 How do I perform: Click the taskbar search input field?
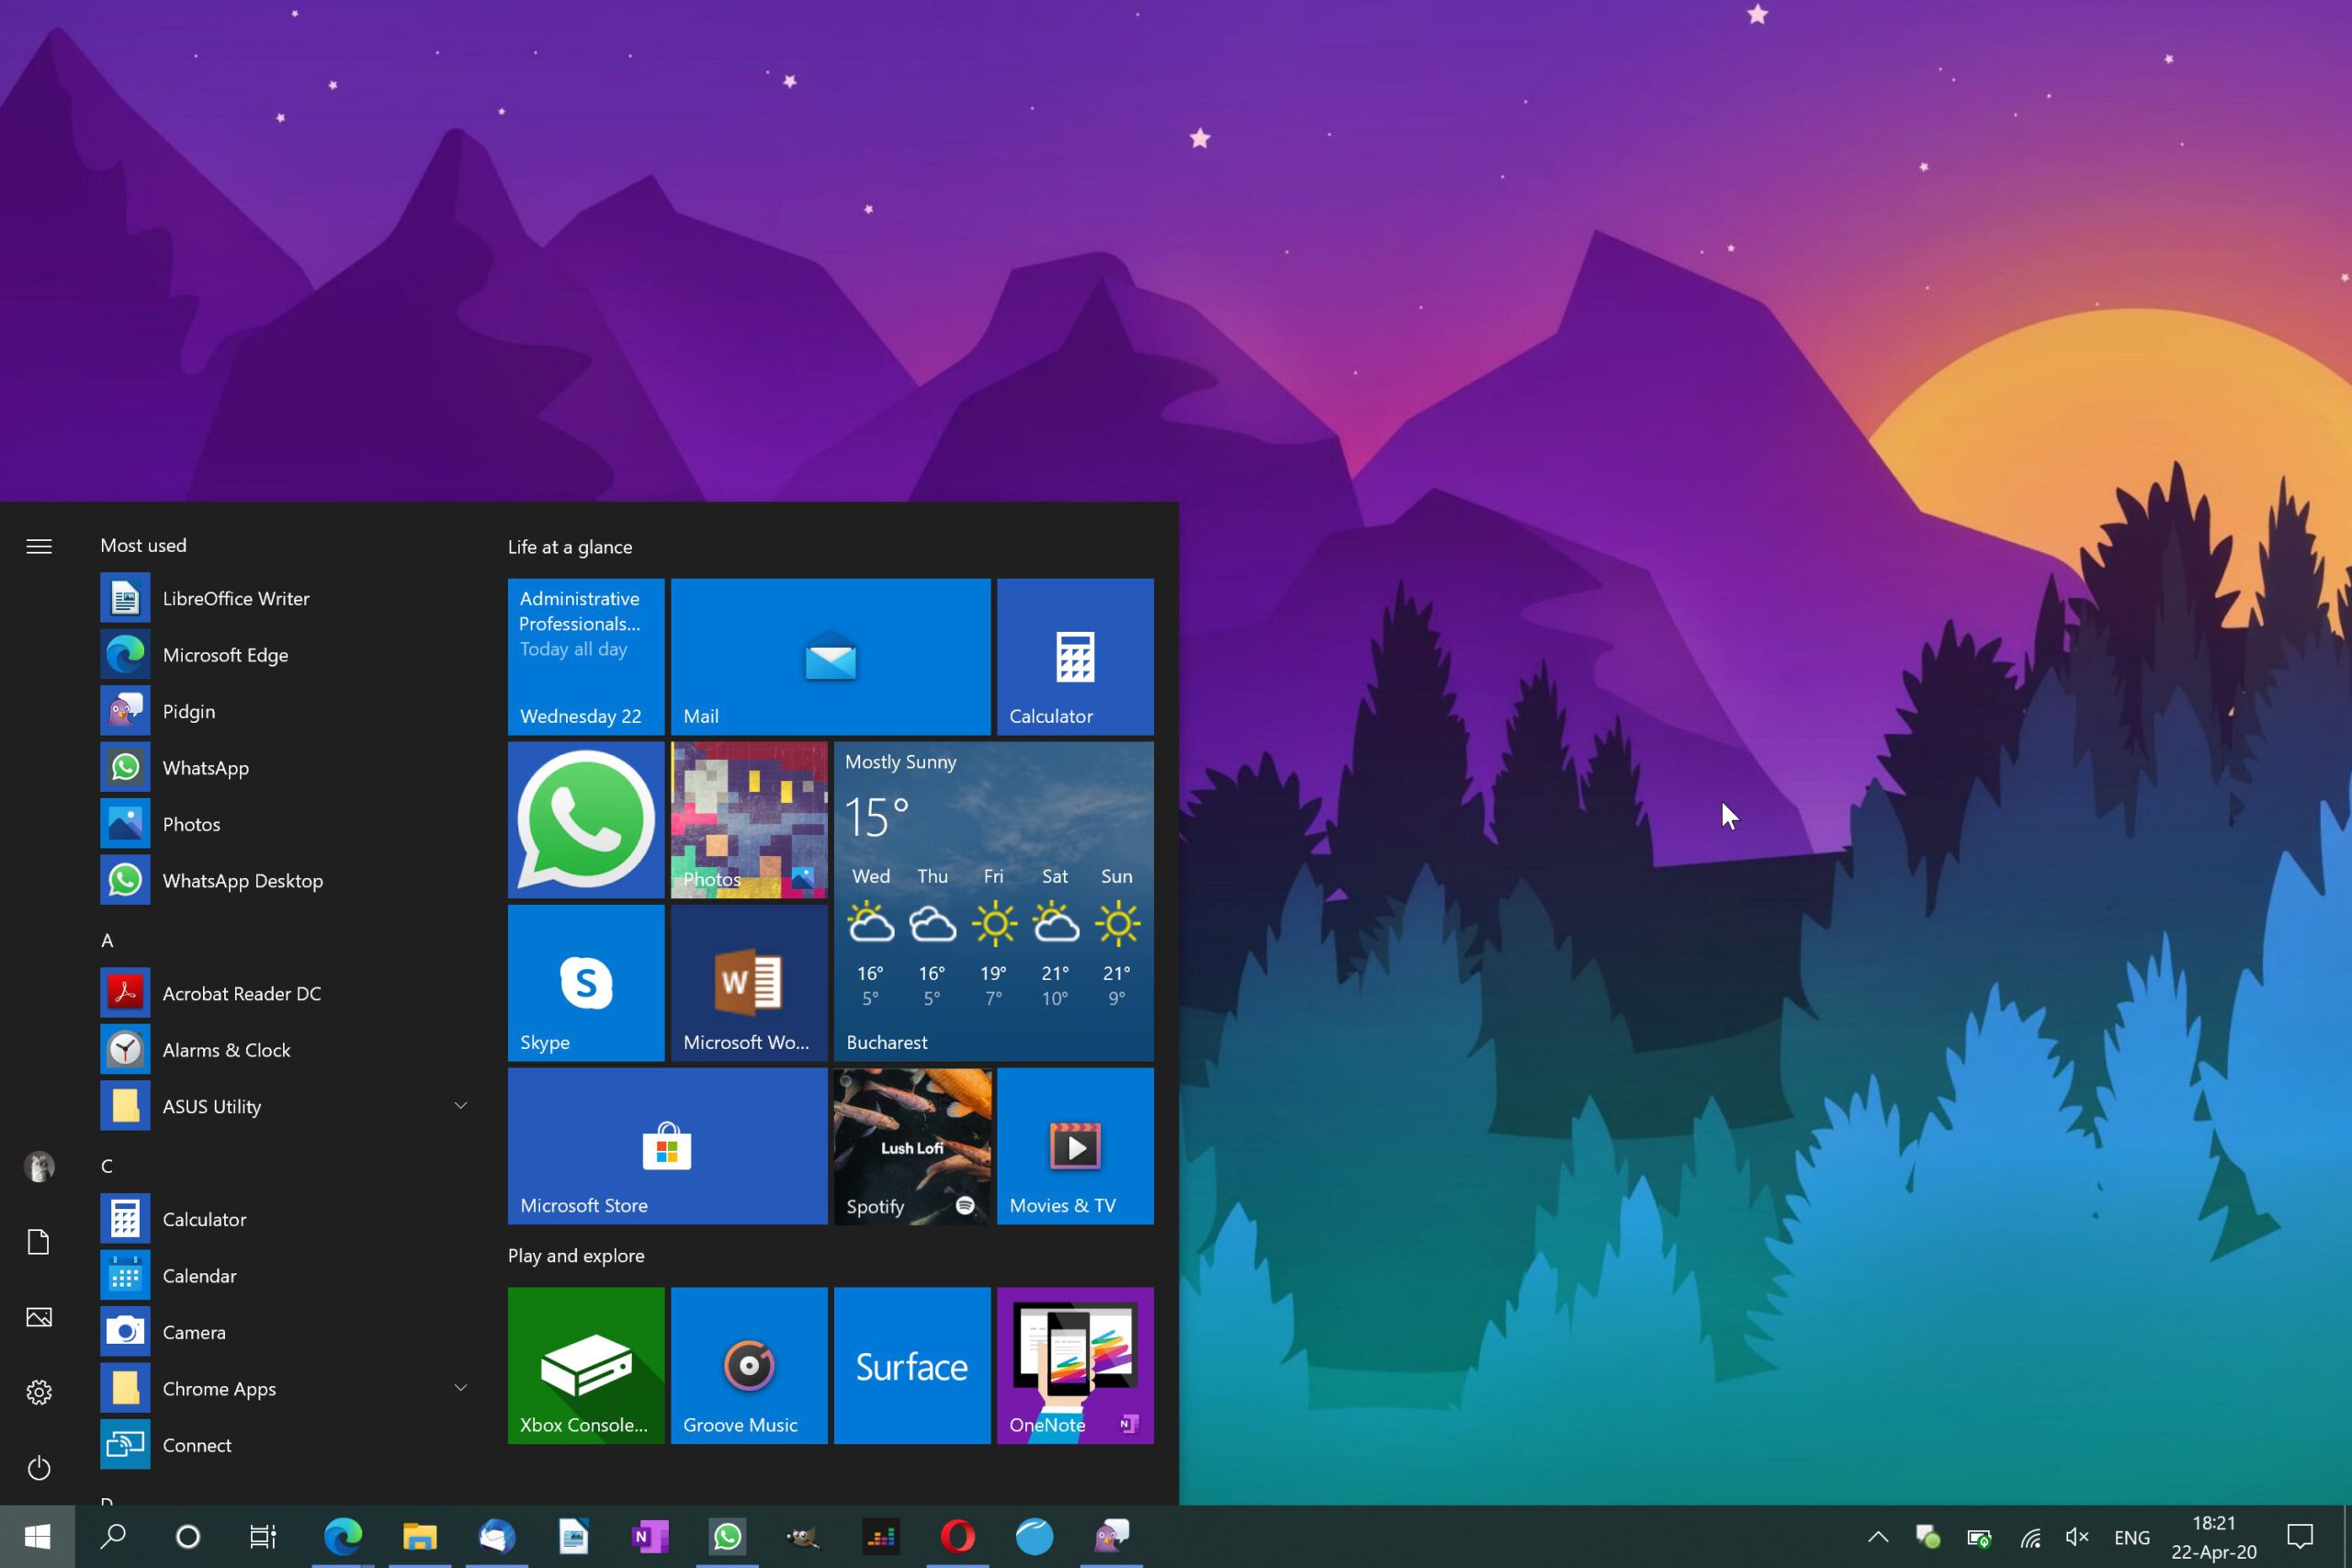pos(112,1537)
